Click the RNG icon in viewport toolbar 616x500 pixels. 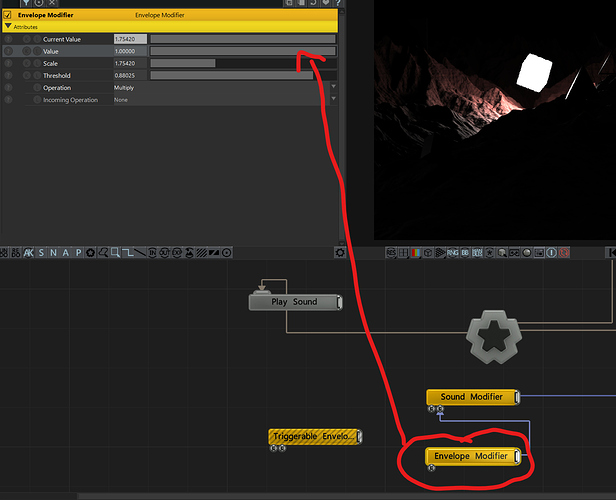click(x=453, y=253)
